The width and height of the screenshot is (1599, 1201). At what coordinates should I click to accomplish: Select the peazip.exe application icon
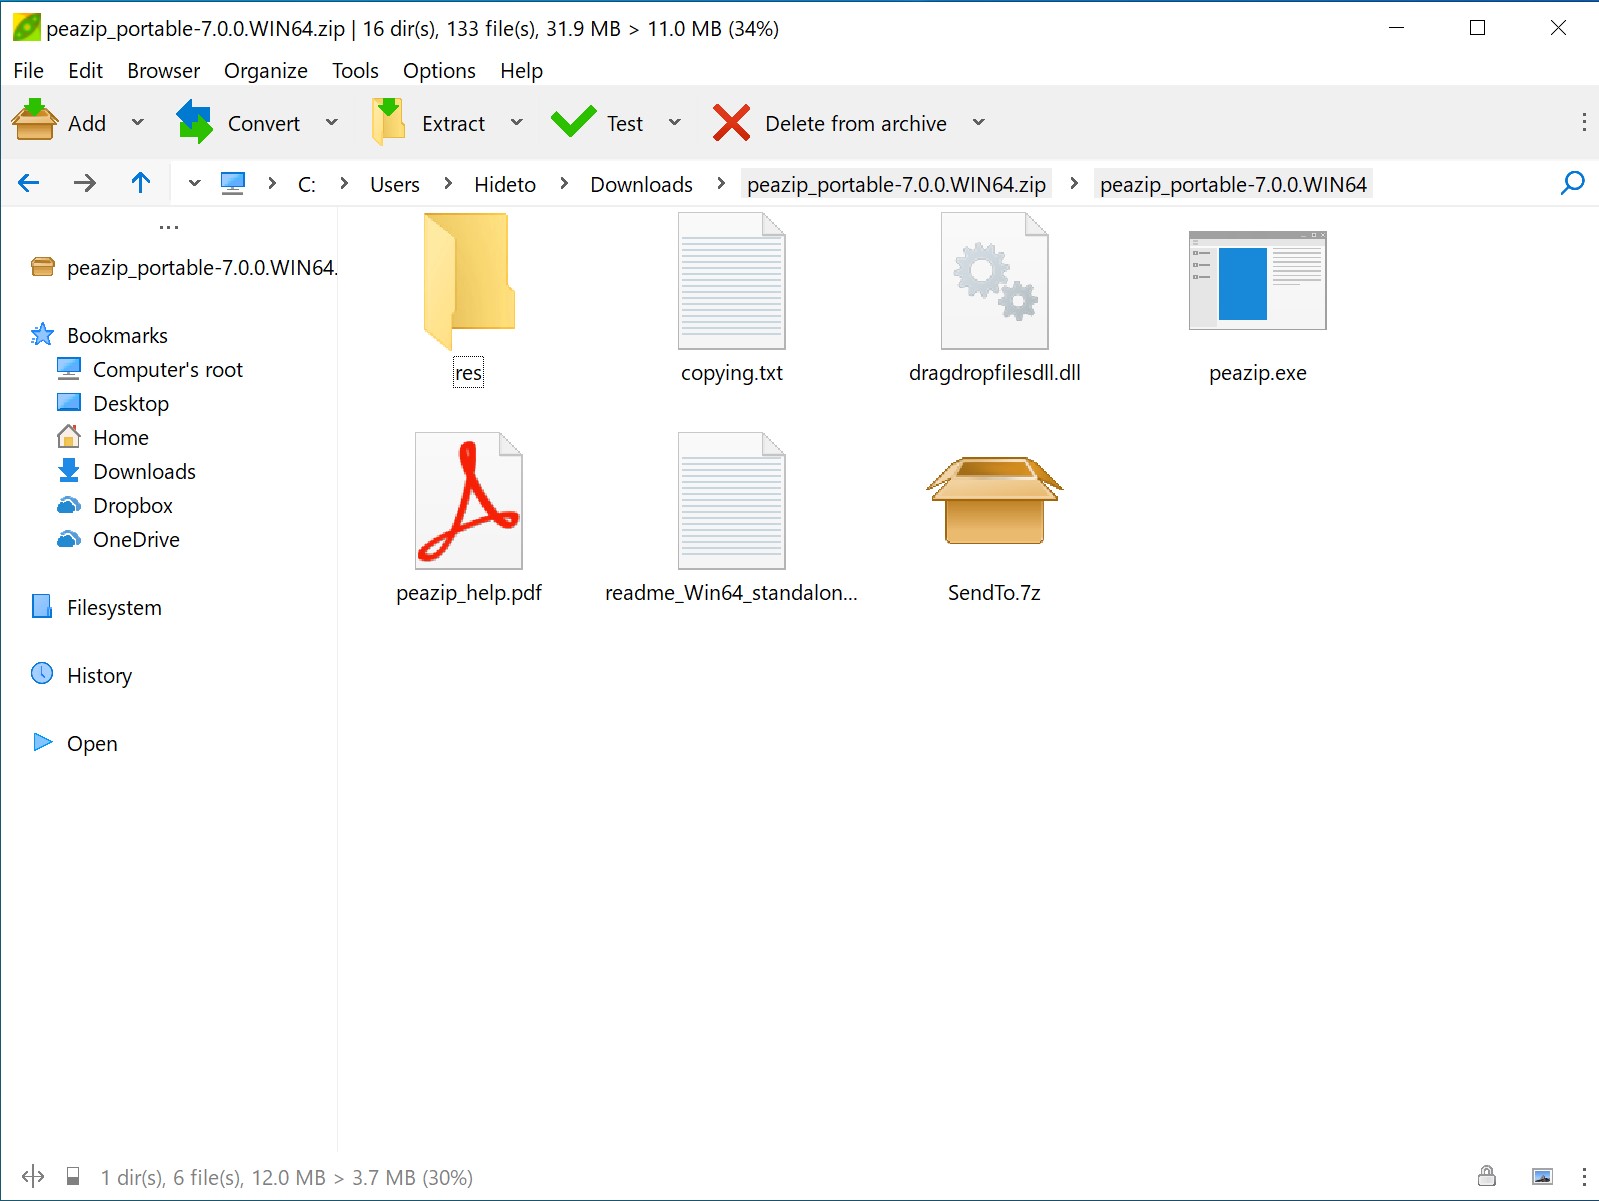(1257, 281)
